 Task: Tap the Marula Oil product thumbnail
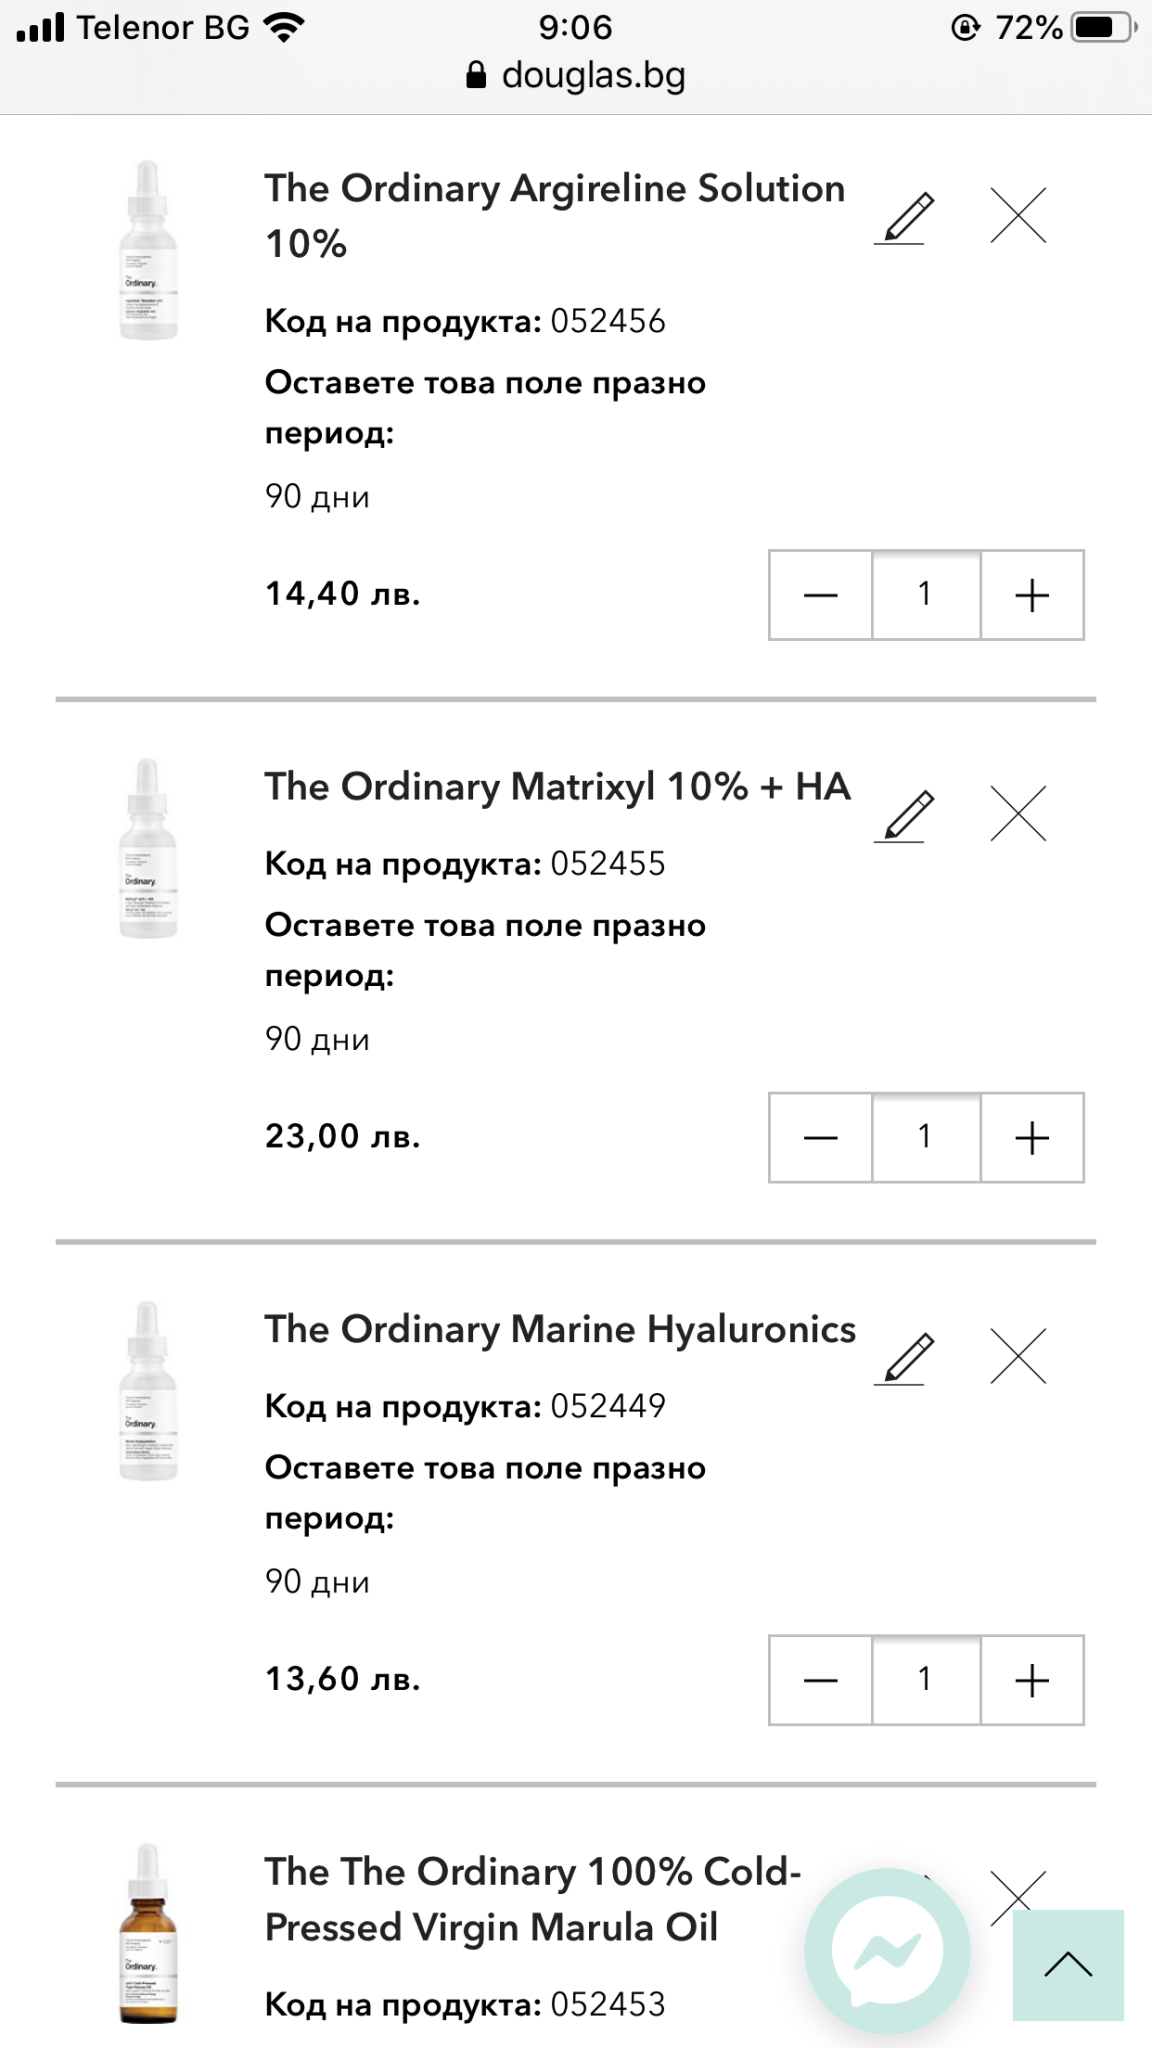[148, 1935]
